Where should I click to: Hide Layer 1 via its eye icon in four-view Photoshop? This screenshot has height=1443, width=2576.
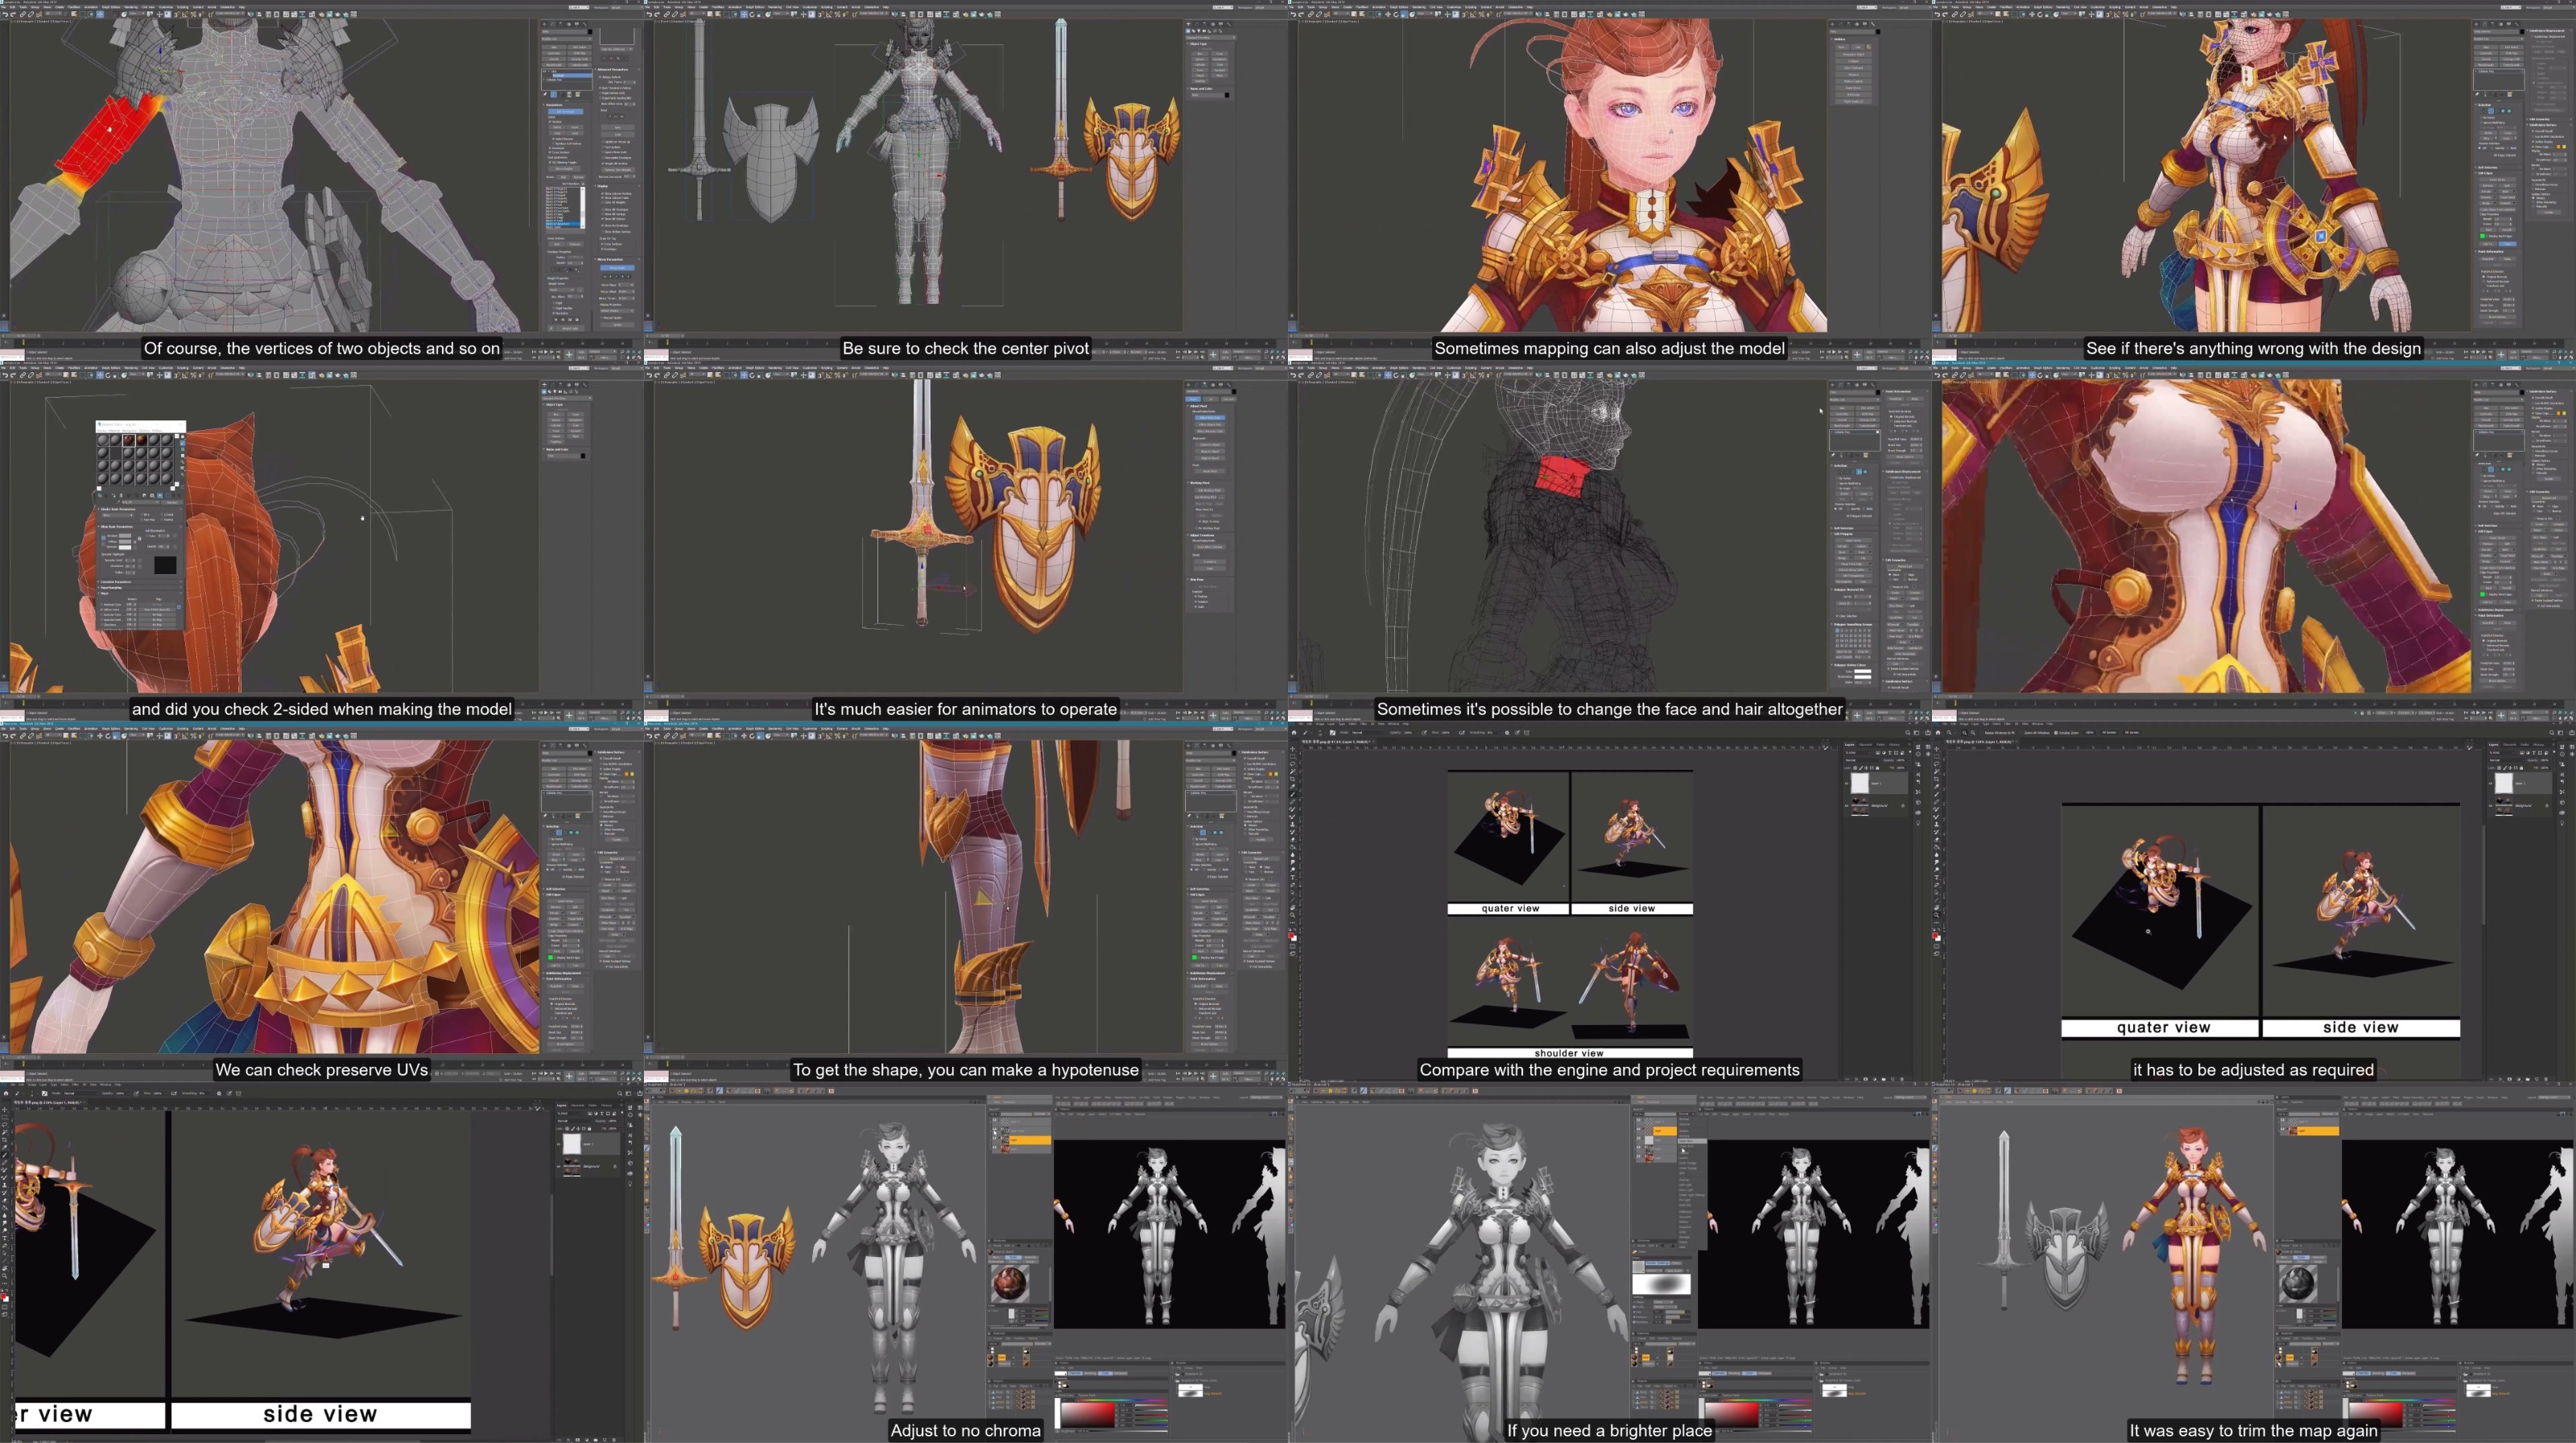(x=1847, y=784)
